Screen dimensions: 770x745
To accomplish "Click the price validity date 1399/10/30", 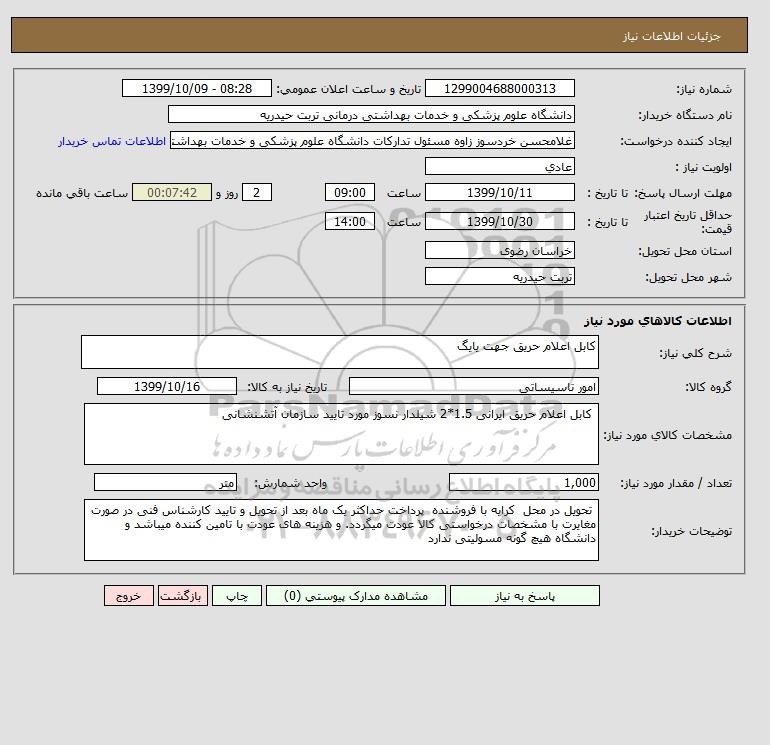I will pyautogui.click(x=499, y=221).
